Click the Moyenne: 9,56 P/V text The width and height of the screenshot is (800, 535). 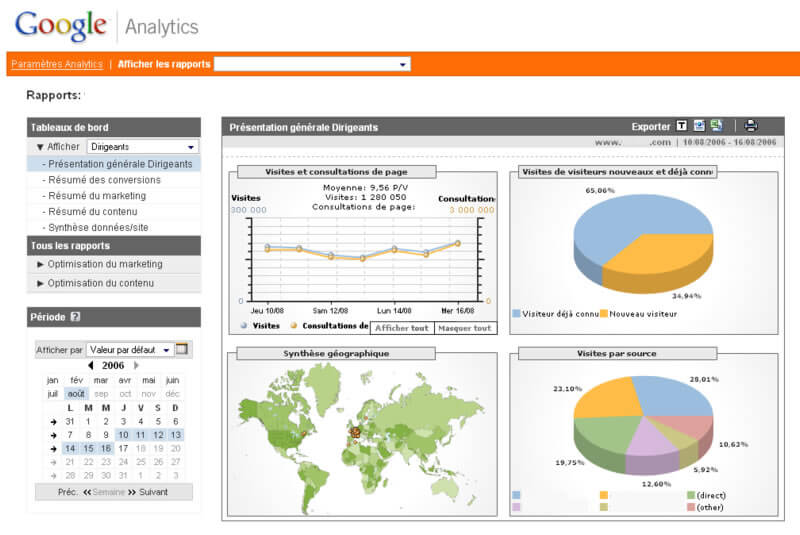365,188
